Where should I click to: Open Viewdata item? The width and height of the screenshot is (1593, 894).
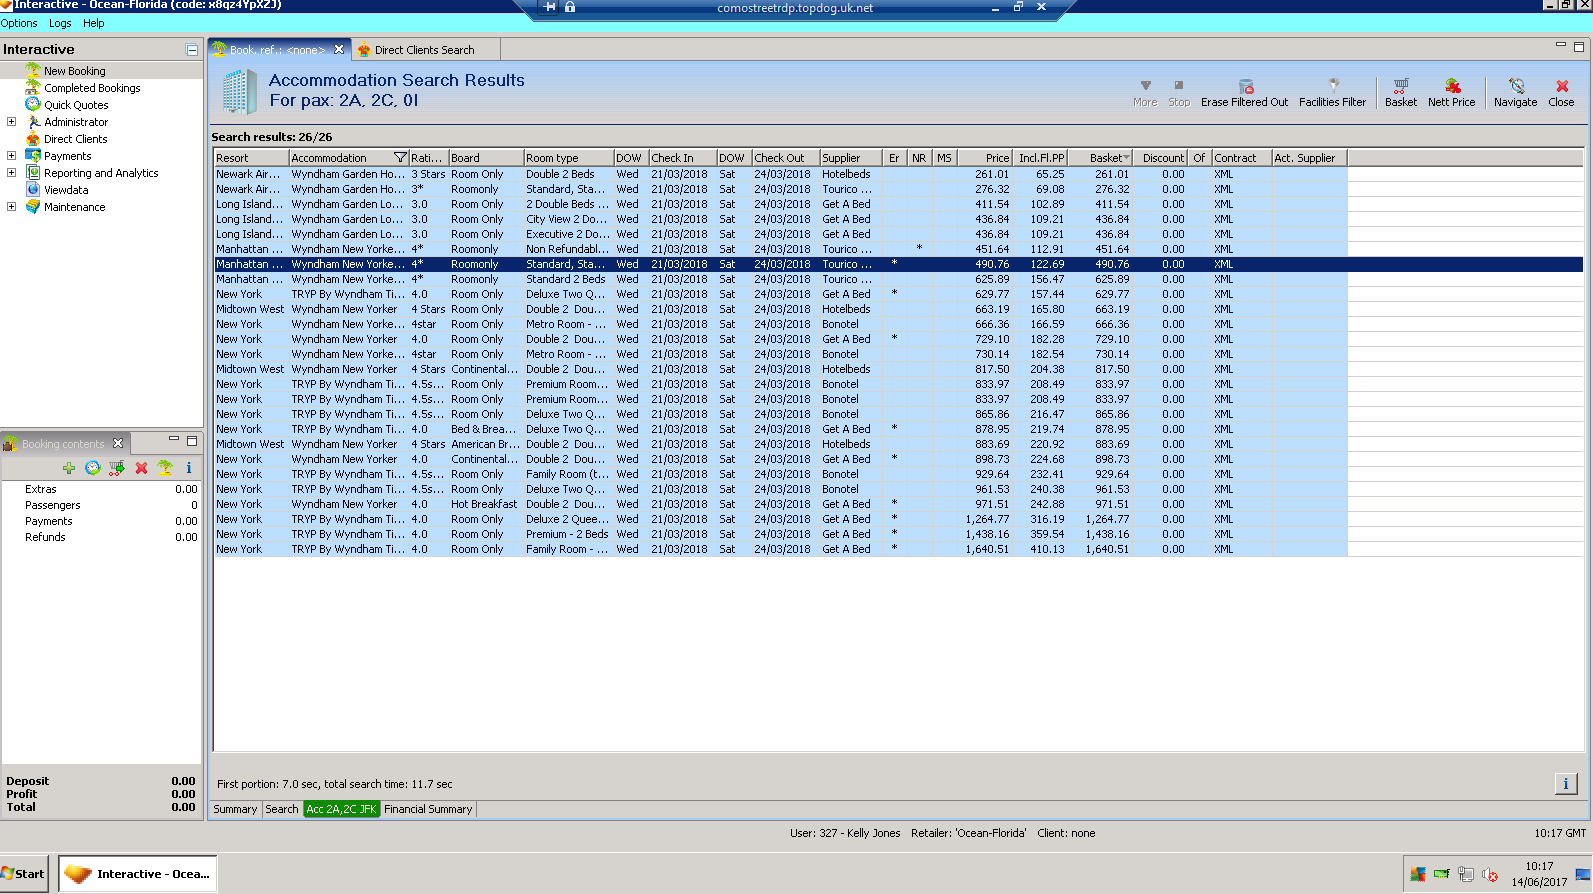click(x=66, y=190)
